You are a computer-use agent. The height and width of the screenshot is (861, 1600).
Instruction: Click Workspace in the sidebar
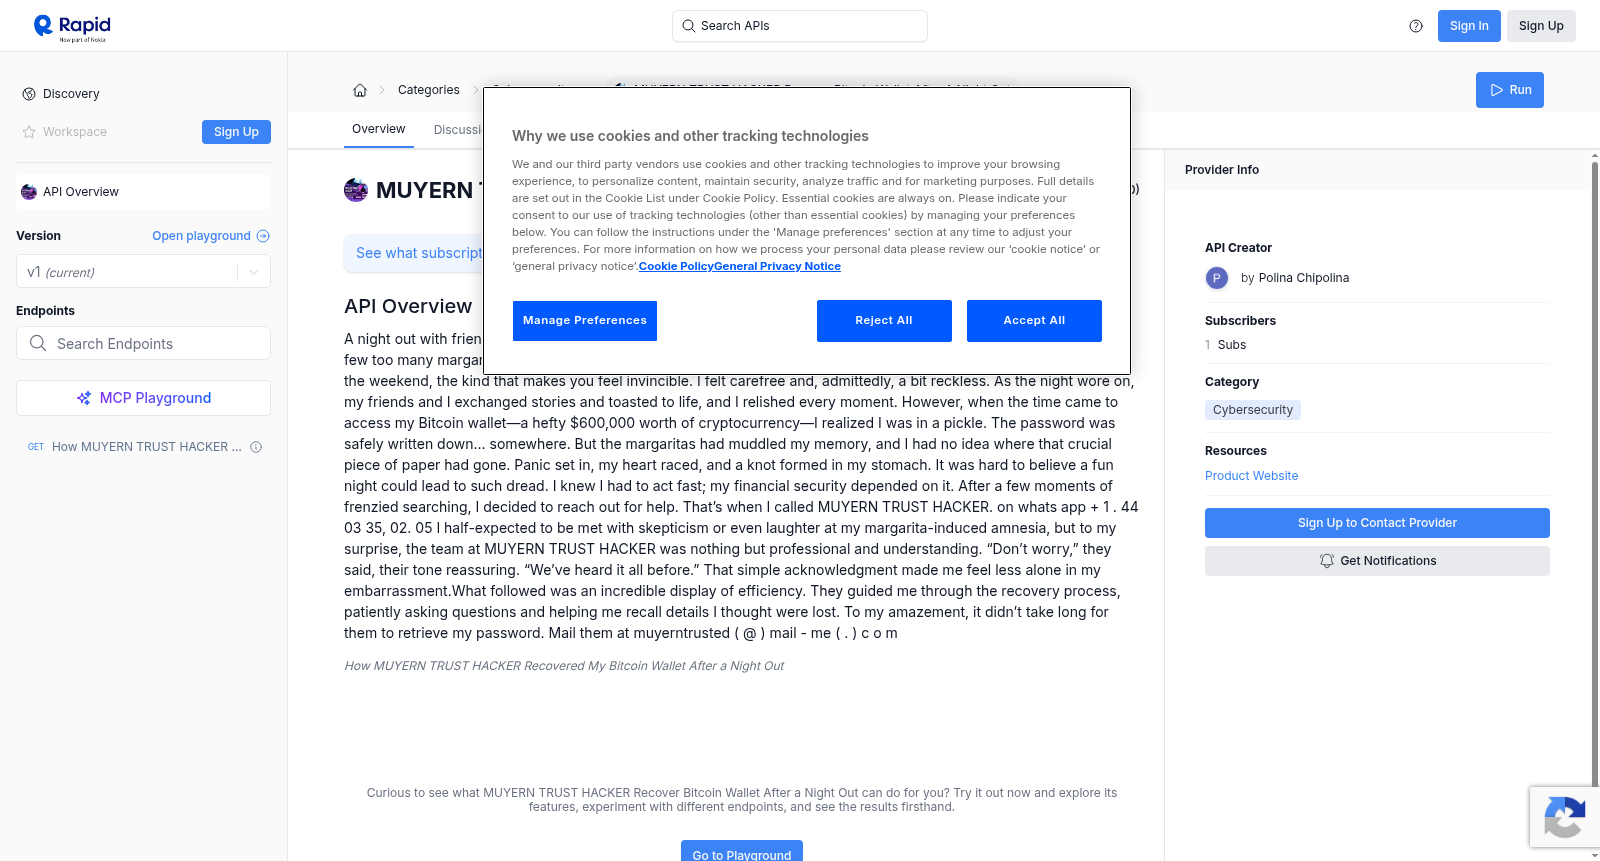click(75, 132)
